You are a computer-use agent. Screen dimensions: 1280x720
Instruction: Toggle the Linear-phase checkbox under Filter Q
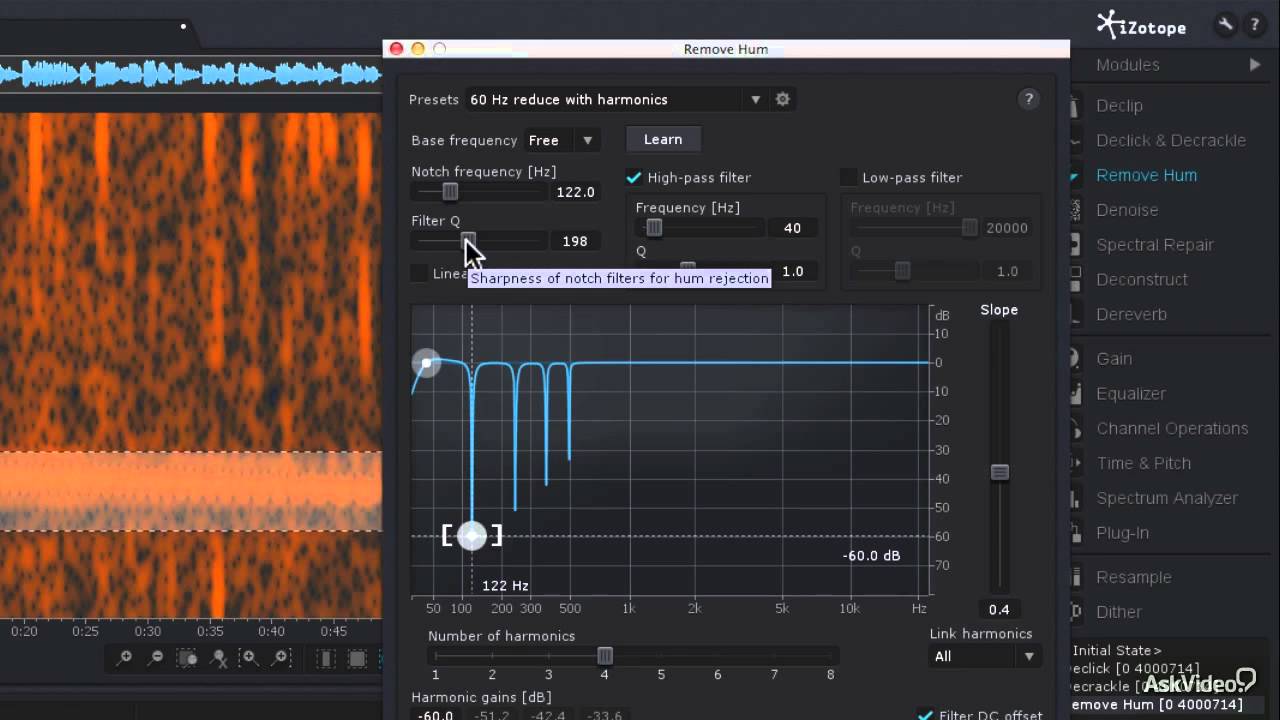[419, 273]
